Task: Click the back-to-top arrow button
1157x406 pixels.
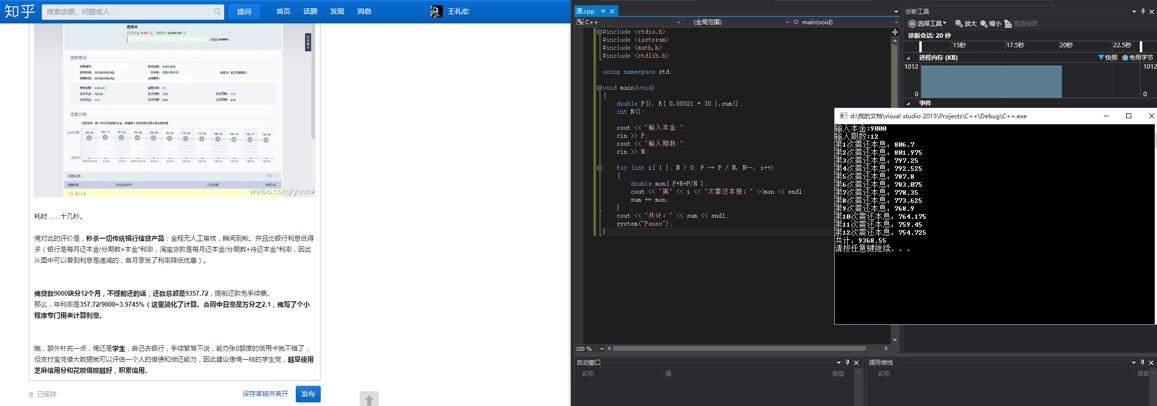Action: pyautogui.click(x=370, y=399)
